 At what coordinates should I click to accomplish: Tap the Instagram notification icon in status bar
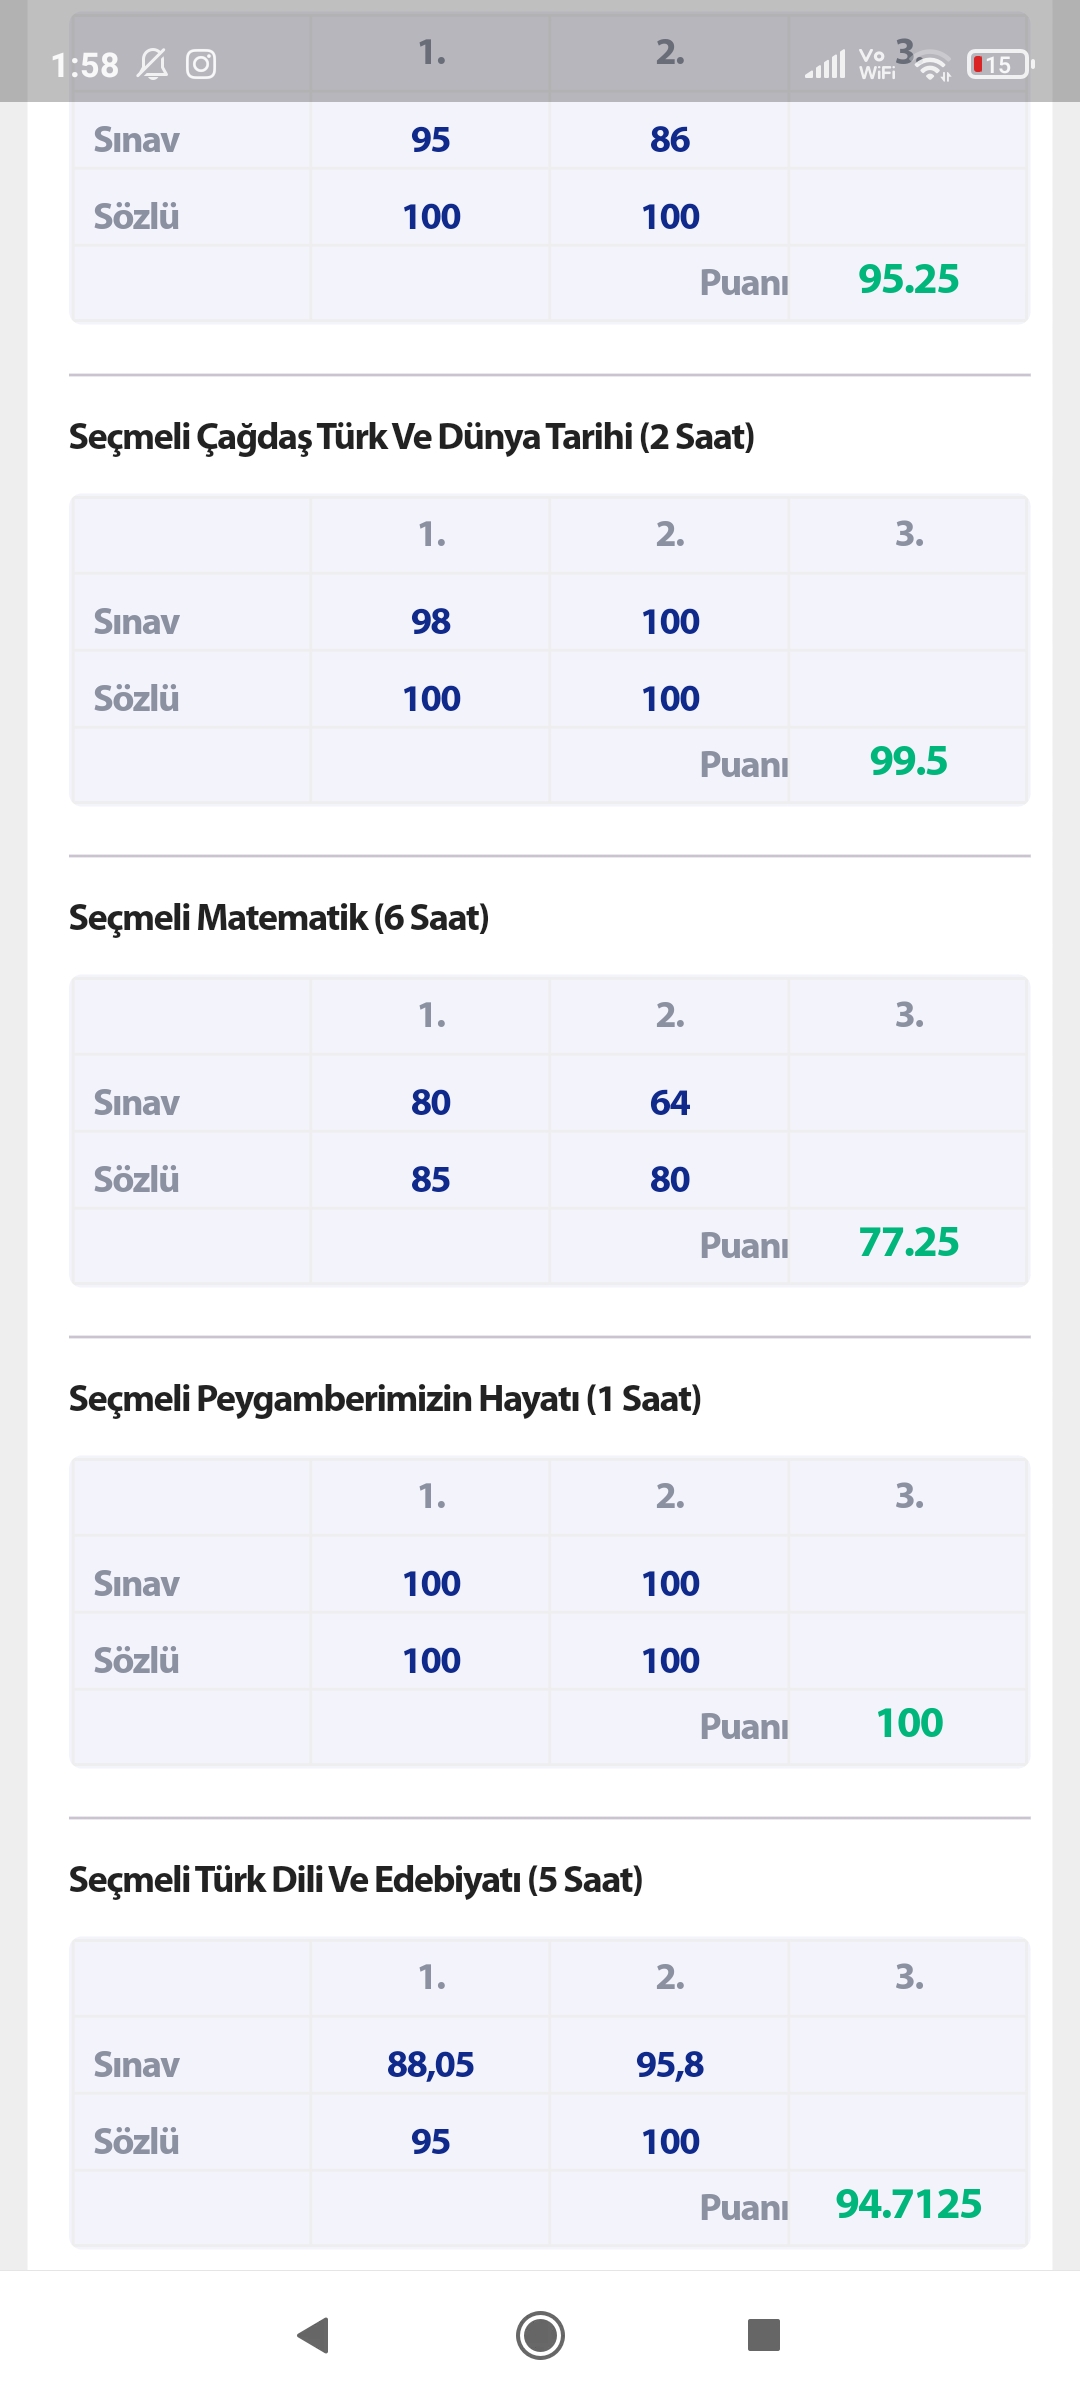tap(201, 65)
